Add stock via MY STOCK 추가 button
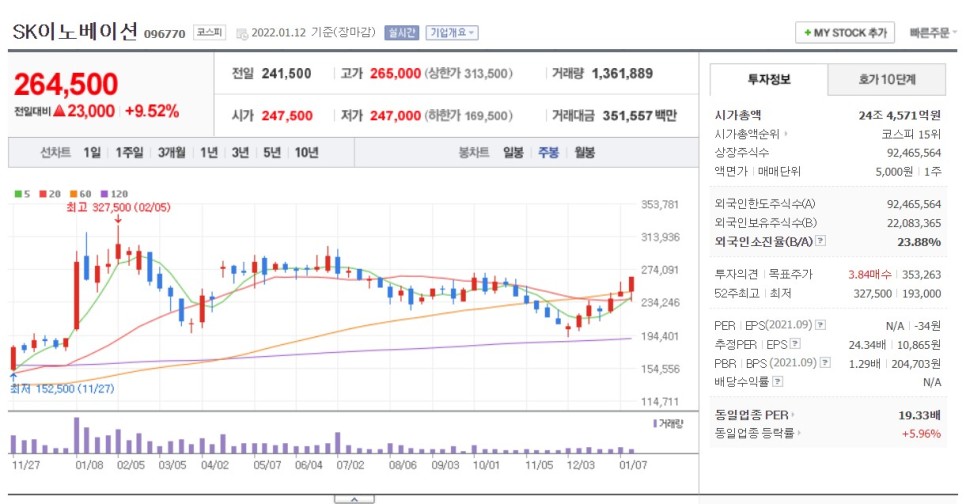This screenshot has width=966, height=504. click(845, 33)
